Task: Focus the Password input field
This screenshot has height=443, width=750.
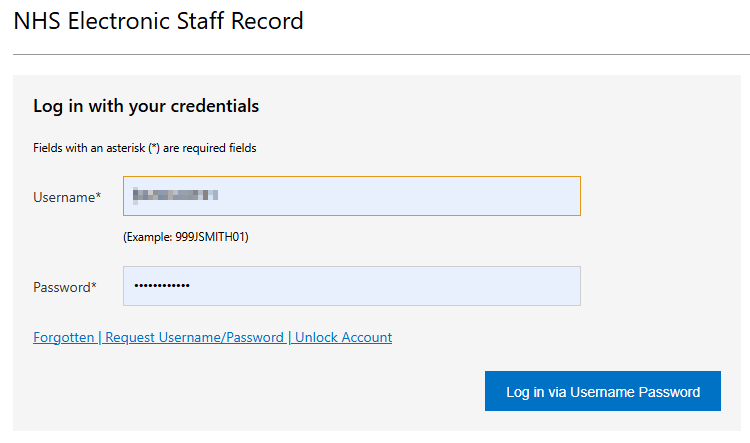Action: tap(352, 286)
